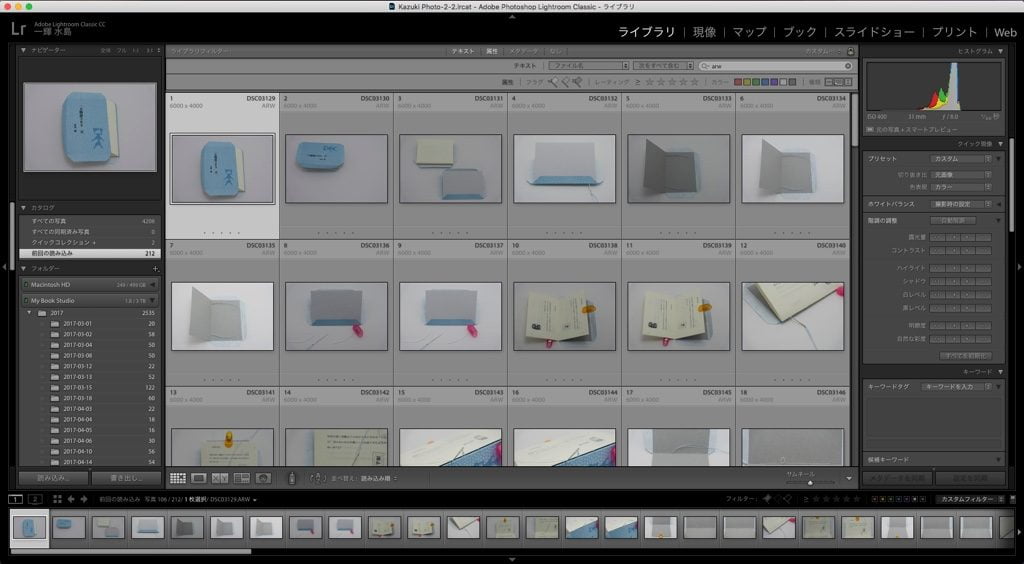1024x564 pixels.
Task: Add a folder with the plus icon
Action: pyautogui.click(x=155, y=268)
